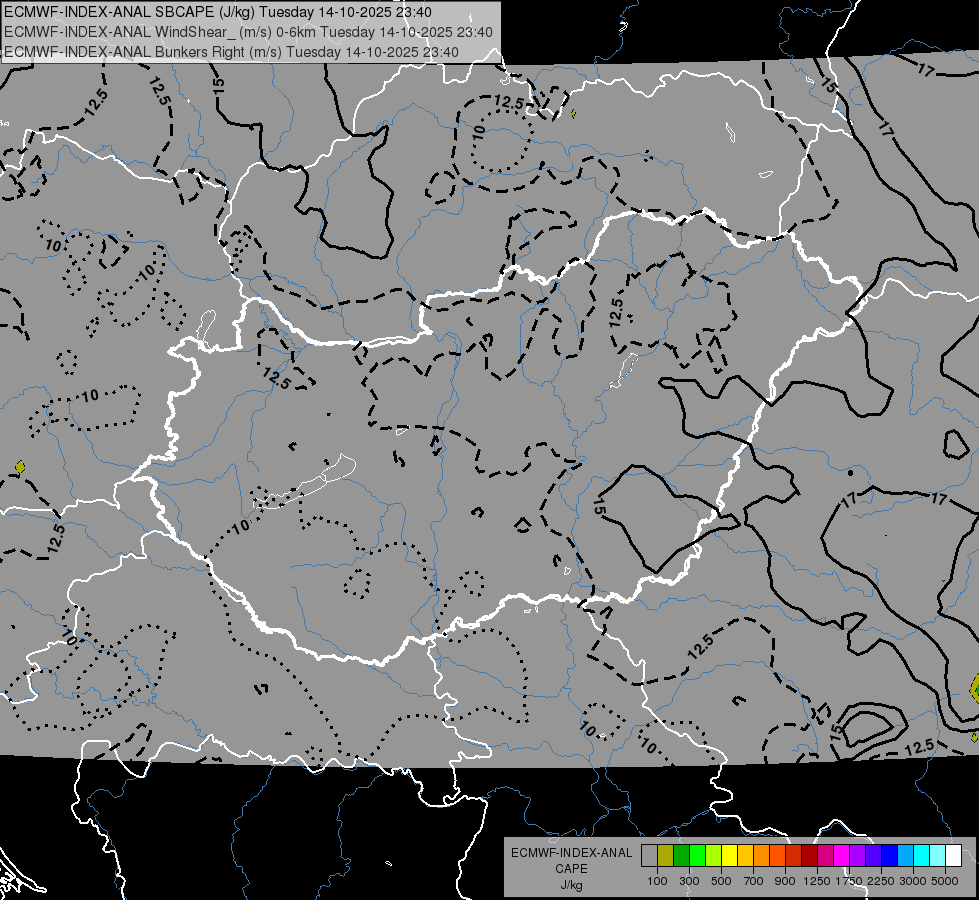Select the pure blue legend swatch
Image resolution: width=979 pixels, height=900 pixels.
(x=890, y=855)
